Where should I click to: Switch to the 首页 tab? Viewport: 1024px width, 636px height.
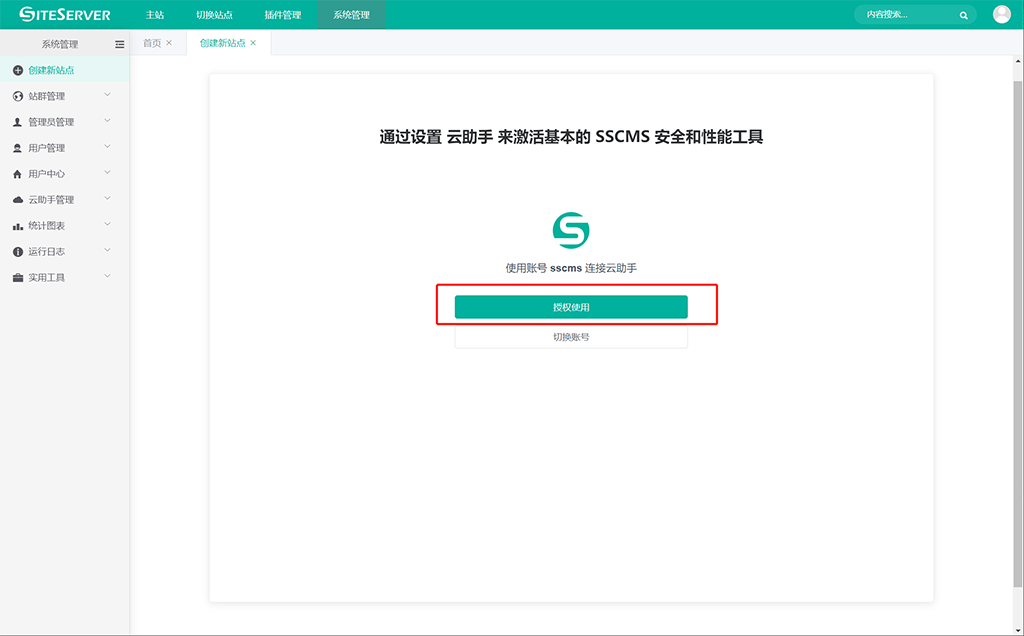click(x=152, y=43)
